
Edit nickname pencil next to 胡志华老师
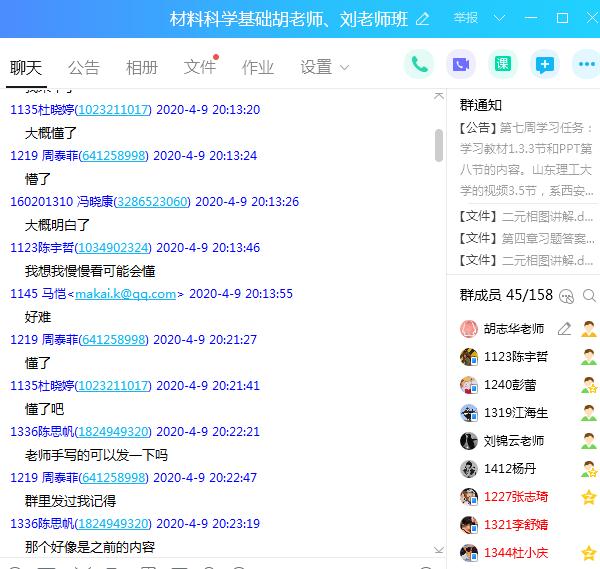coord(564,329)
